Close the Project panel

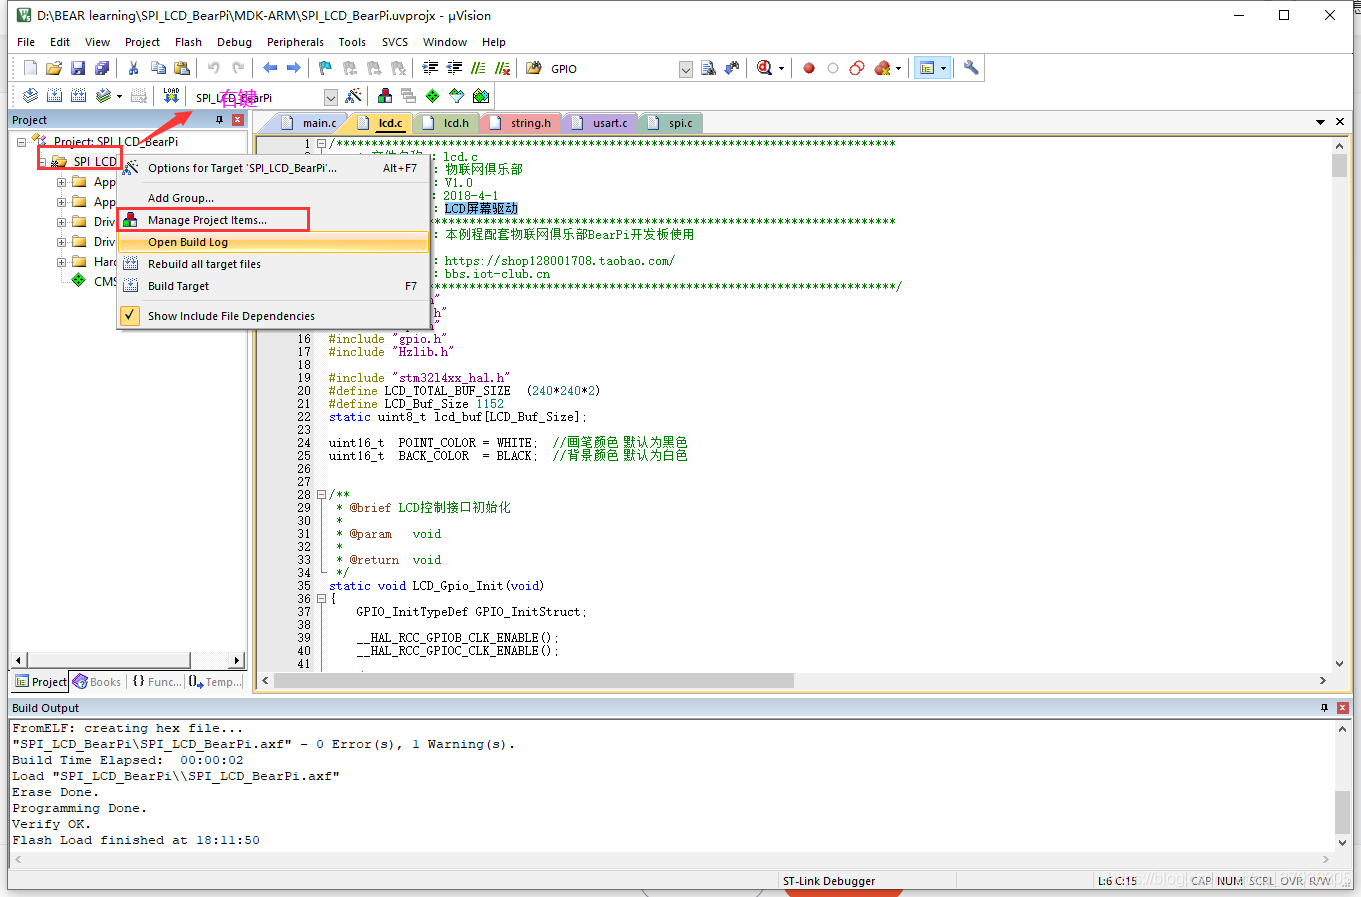[x=238, y=120]
